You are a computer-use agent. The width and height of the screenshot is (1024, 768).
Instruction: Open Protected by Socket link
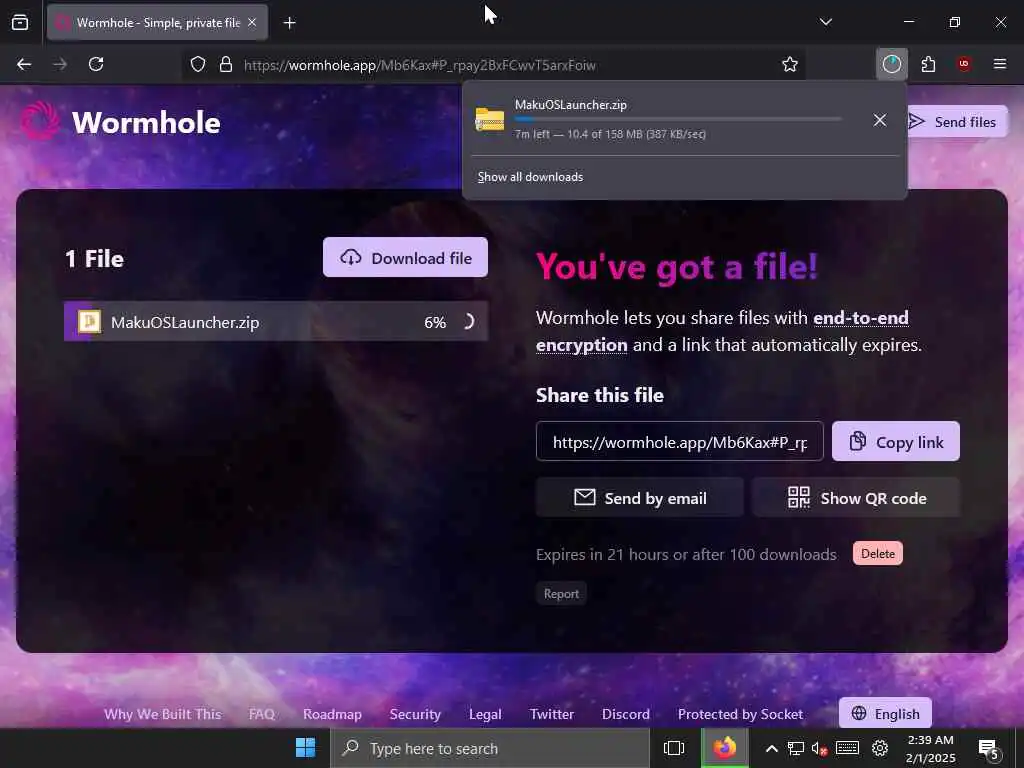point(741,714)
